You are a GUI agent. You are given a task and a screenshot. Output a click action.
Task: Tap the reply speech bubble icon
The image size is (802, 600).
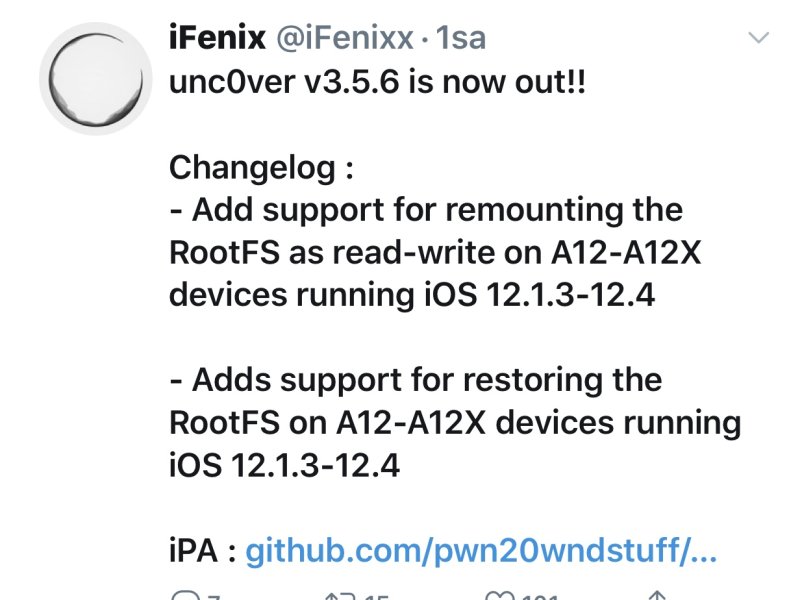click(186, 594)
